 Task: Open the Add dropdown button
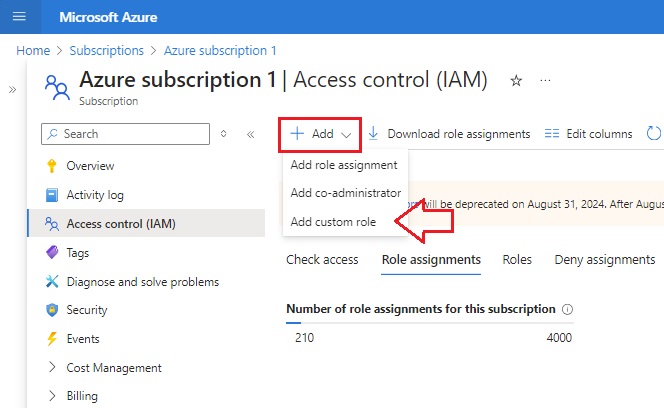click(320, 134)
